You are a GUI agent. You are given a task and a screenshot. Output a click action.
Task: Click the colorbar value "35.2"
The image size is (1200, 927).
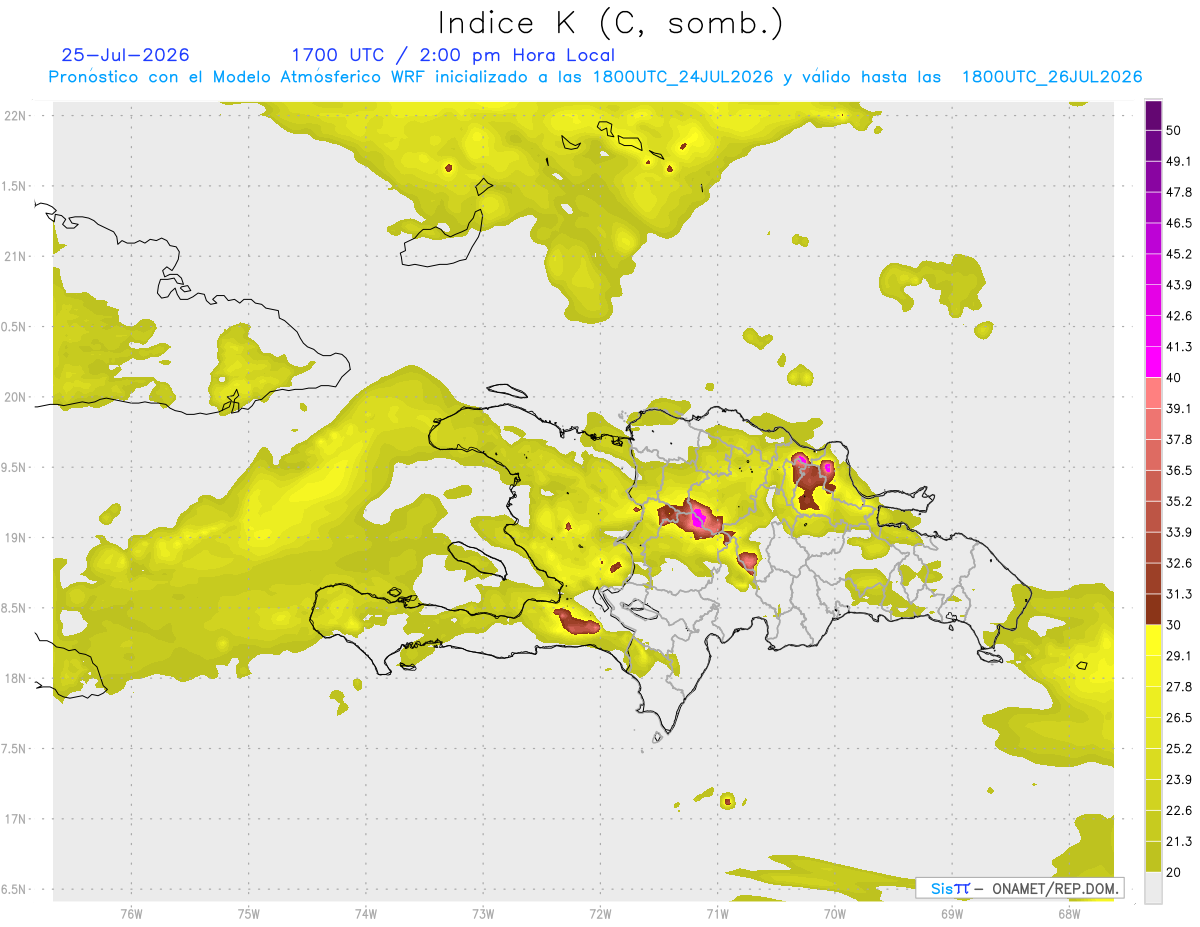click(x=1179, y=501)
